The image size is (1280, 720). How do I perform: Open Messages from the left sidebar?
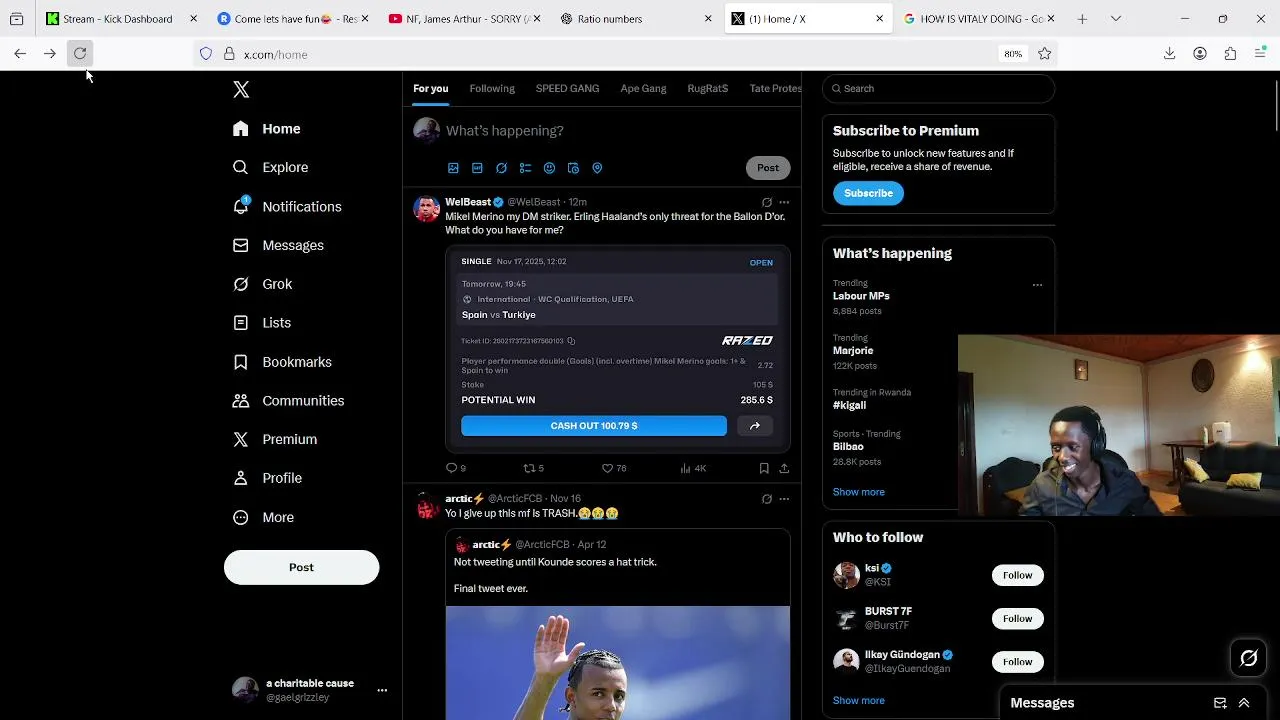[x=279, y=245]
